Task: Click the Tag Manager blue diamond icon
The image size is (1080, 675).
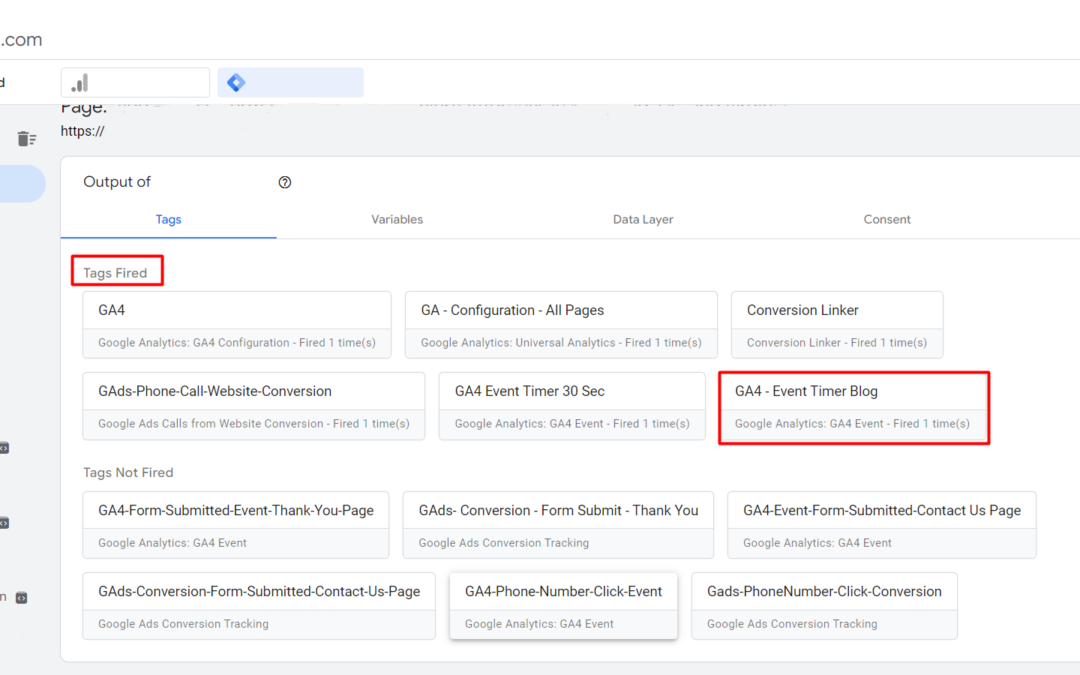Action: coord(236,83)
